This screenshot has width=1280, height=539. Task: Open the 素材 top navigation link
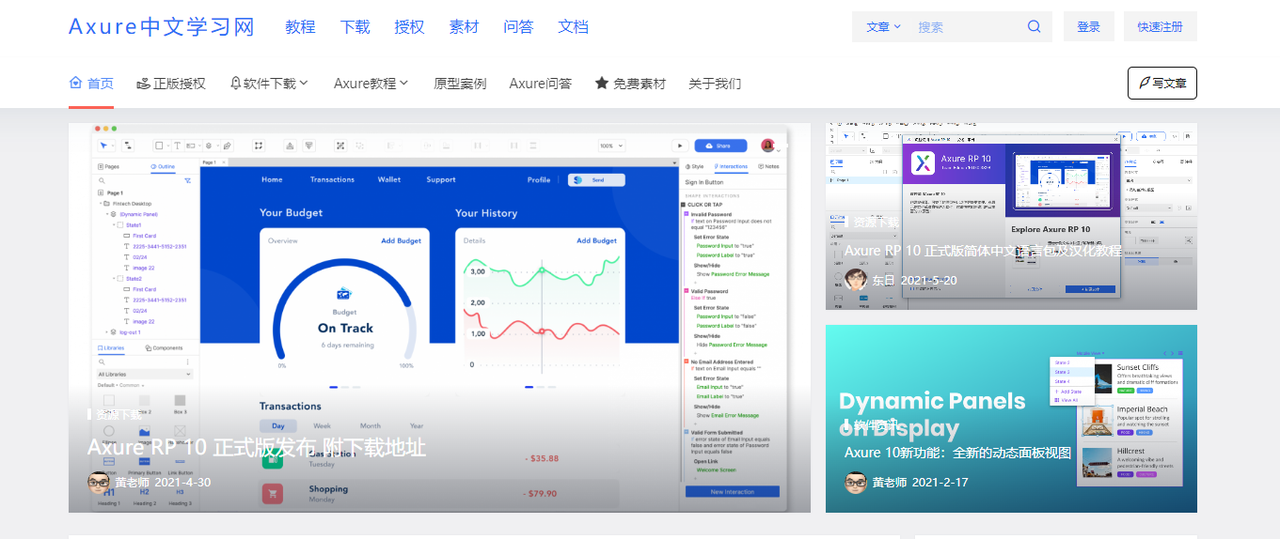click(464, 27)
